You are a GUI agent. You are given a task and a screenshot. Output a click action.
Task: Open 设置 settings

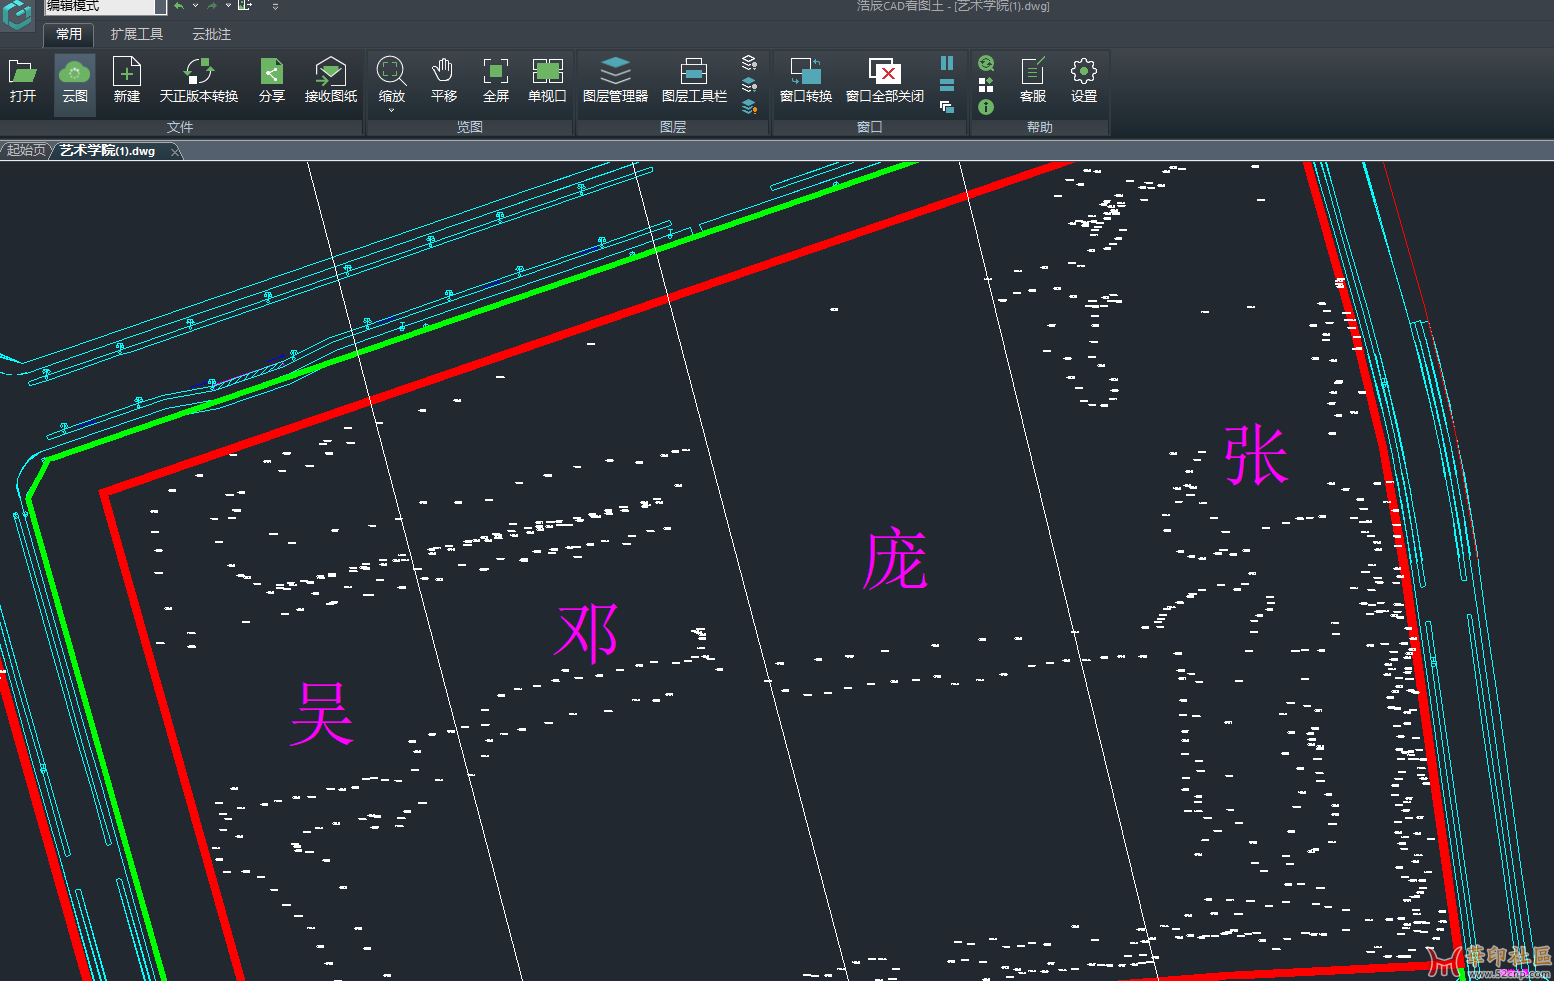[1083, 80]
